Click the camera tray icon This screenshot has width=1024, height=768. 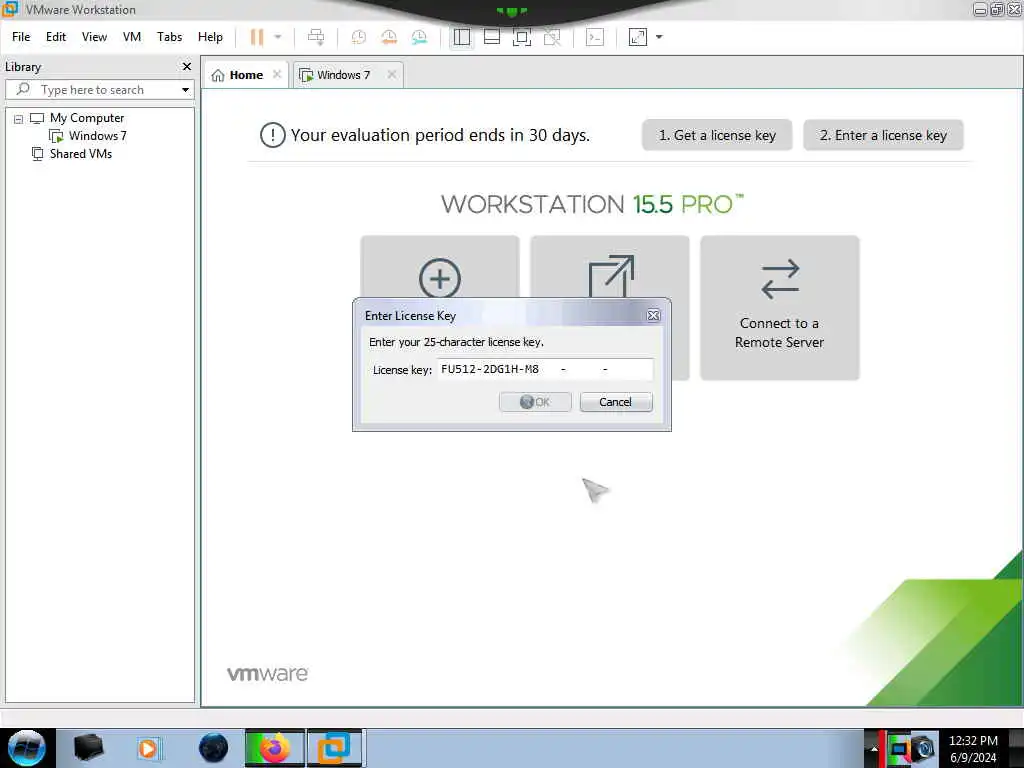point(925,749)
